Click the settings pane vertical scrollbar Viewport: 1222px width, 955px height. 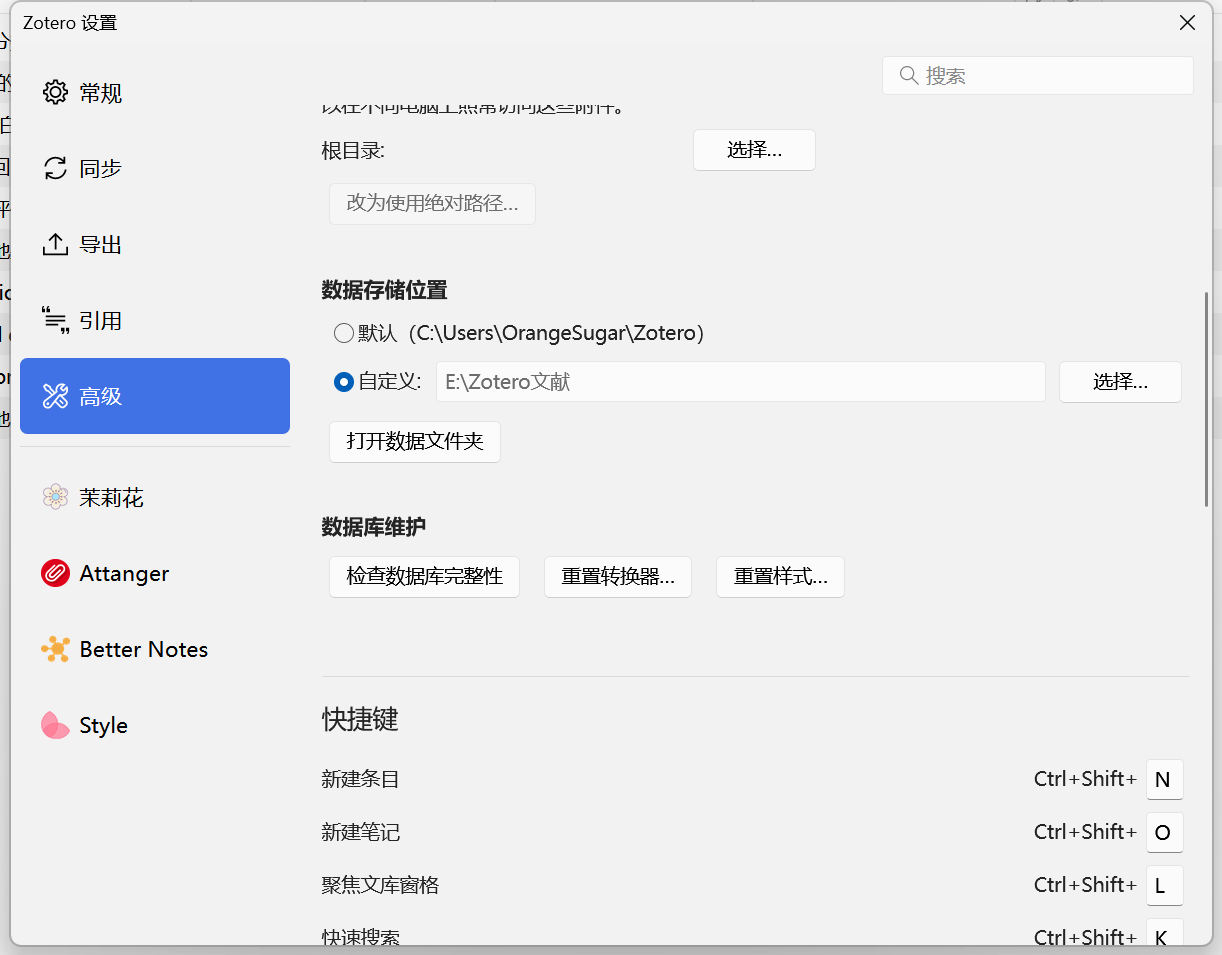1208,400
